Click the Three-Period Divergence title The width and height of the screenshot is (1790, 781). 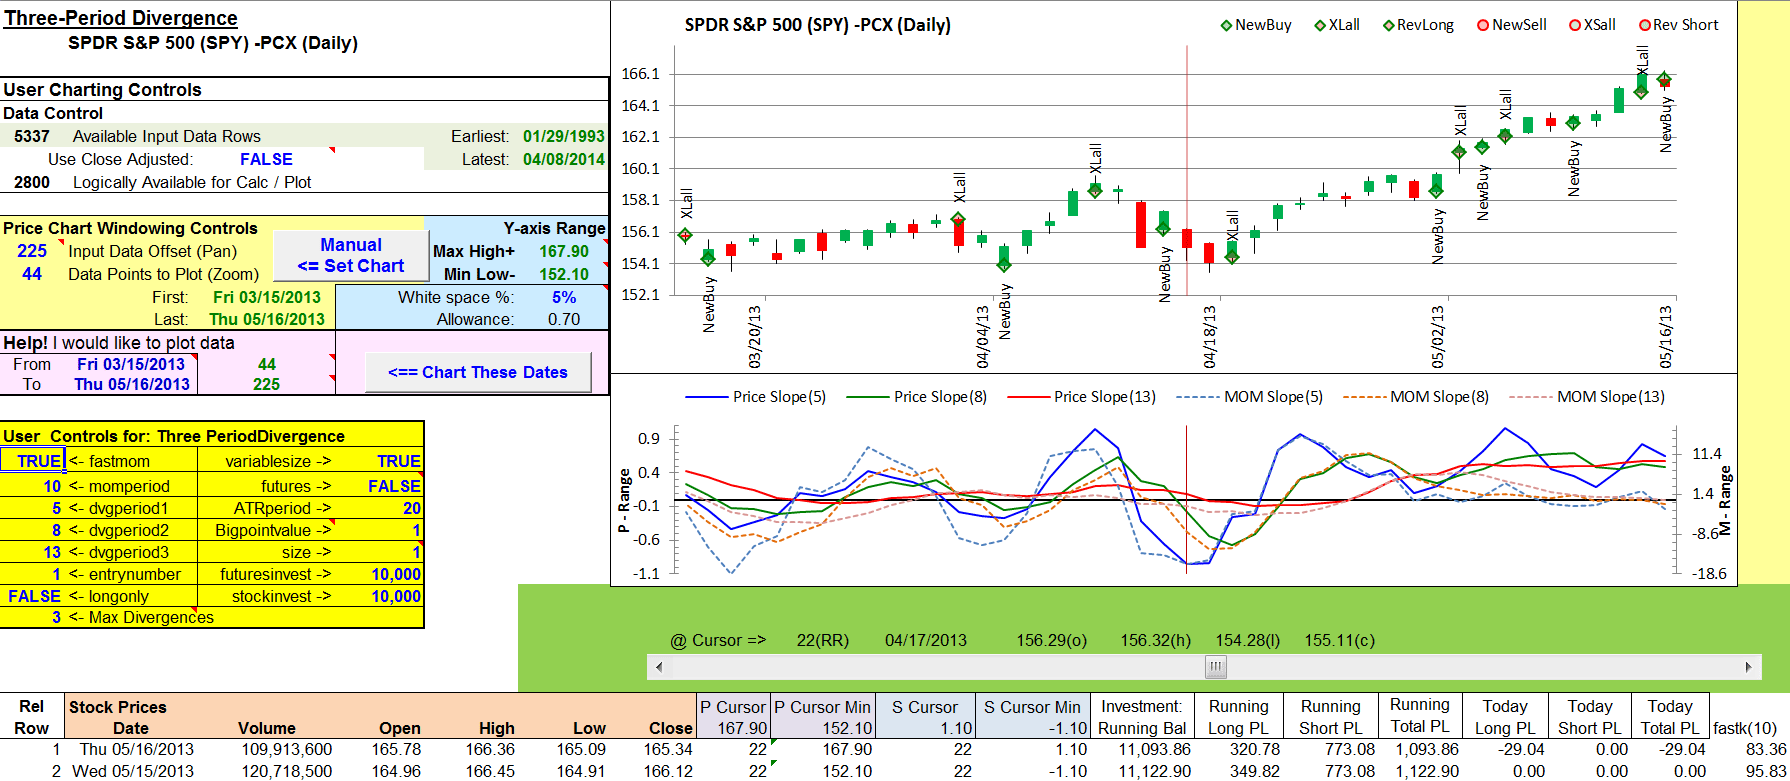coord(121,18)
